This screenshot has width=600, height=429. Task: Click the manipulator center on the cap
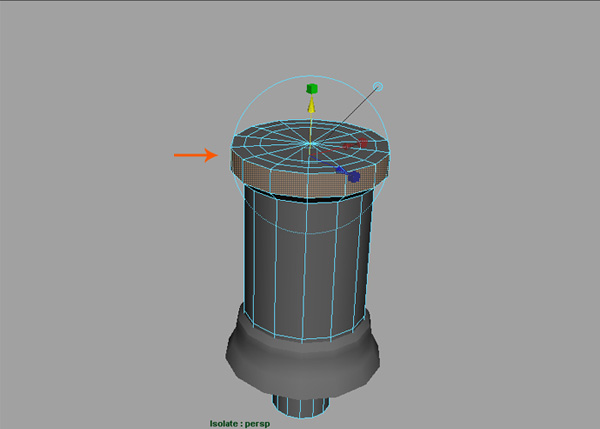[312, 145]
